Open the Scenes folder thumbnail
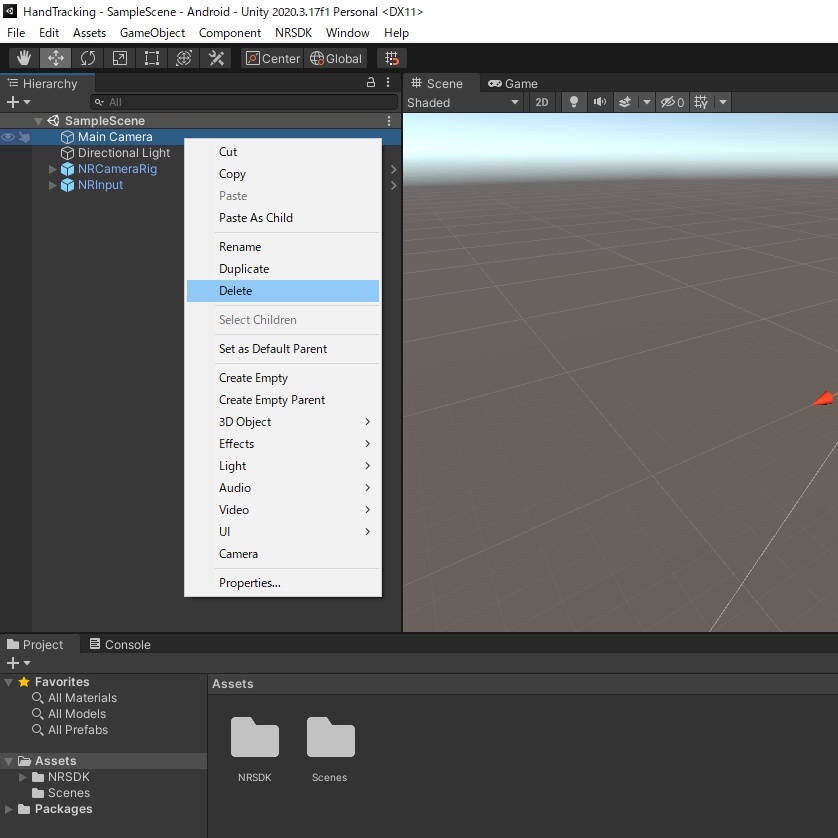 tap(331, 738)
